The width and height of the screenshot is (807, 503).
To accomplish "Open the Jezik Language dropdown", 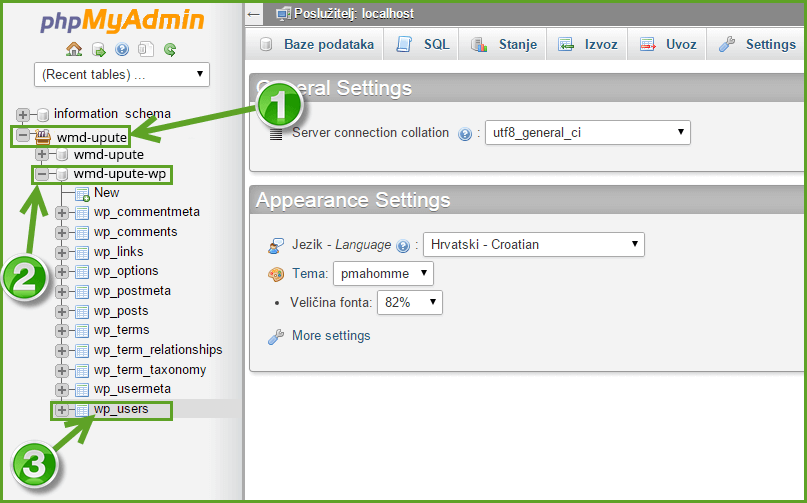I will (x=534, y=245).
